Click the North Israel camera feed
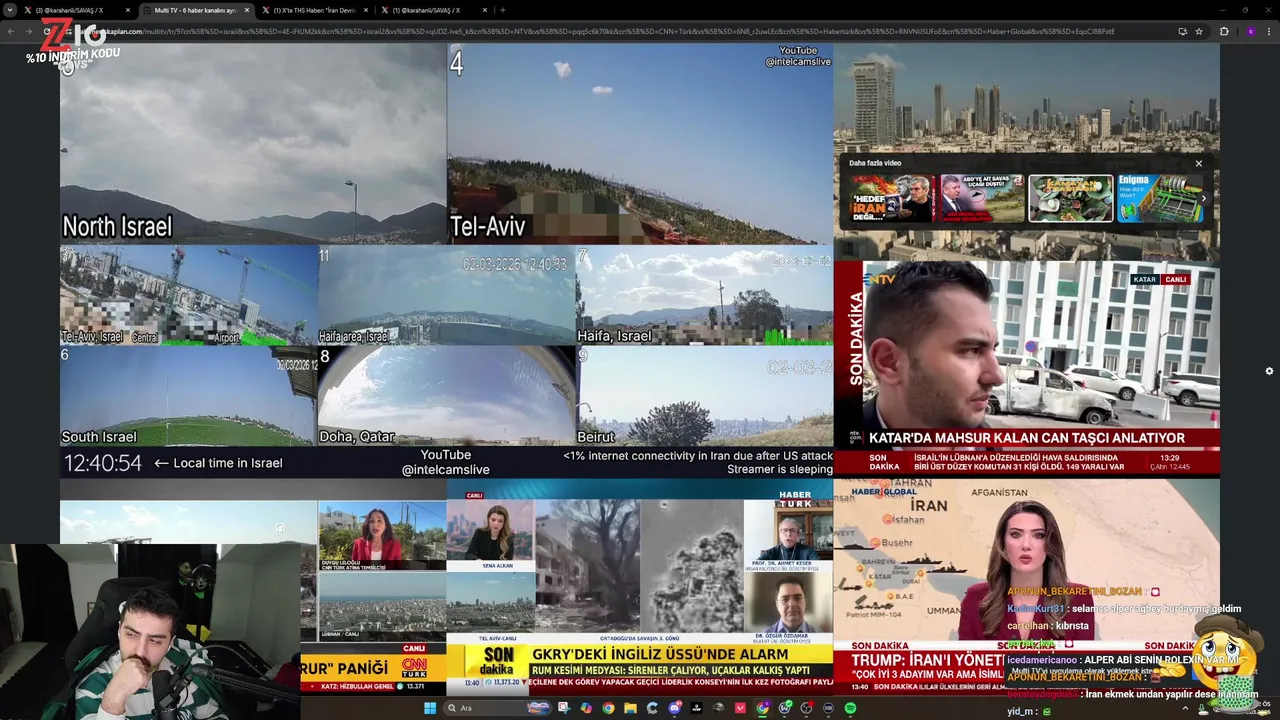 coord(253,143)
